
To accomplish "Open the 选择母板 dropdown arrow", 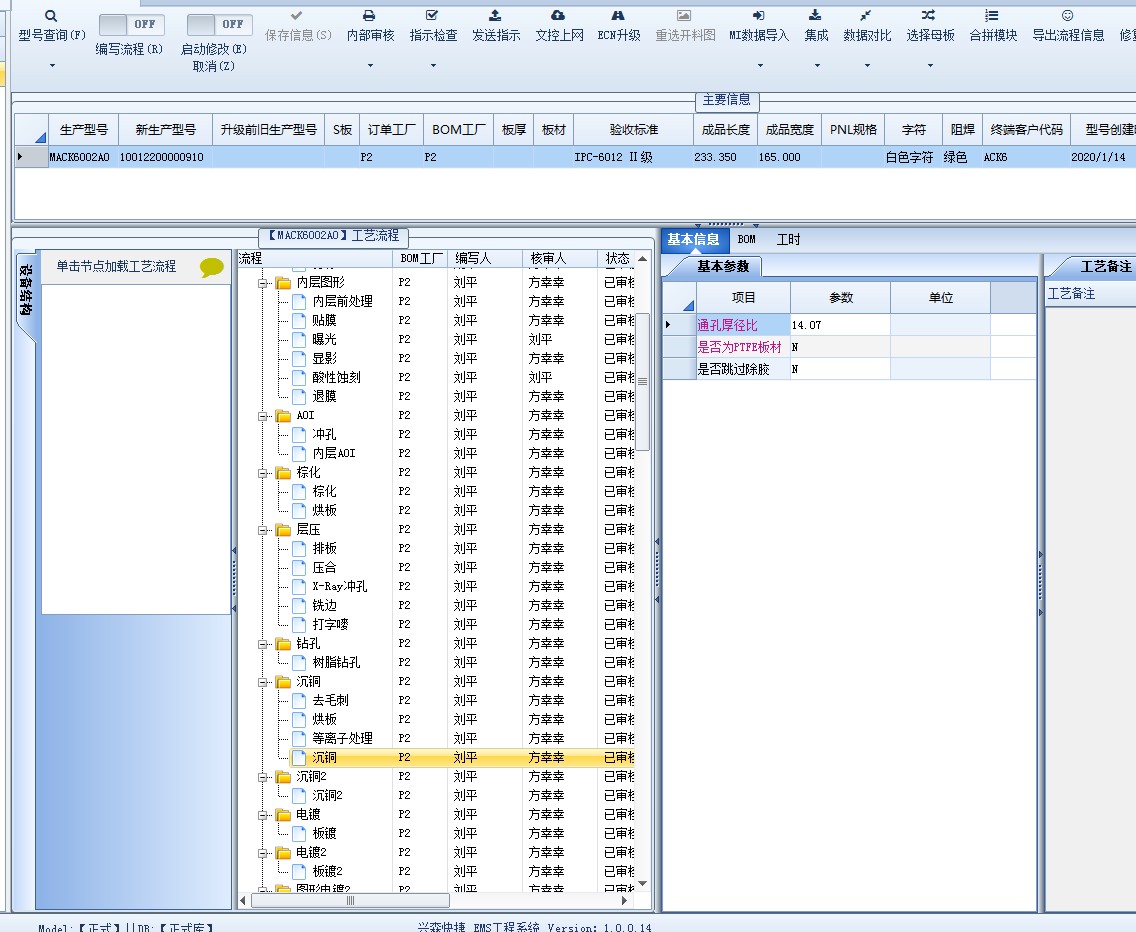I will coord(930,65).
